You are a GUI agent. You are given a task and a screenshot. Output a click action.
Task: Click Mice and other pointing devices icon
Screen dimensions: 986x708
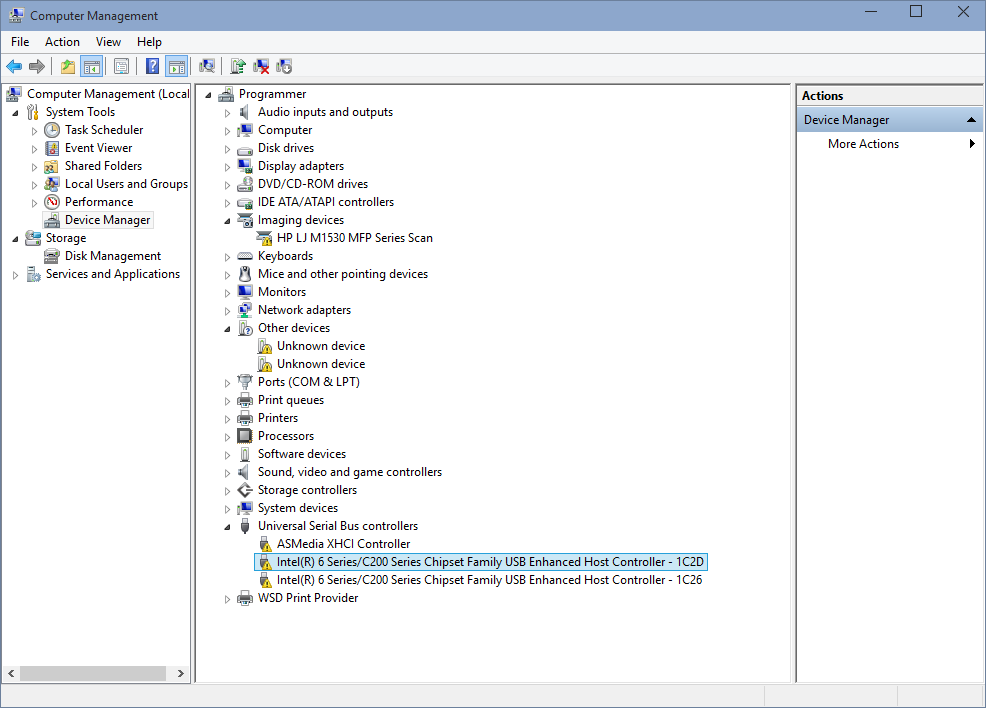coord(245,274)
